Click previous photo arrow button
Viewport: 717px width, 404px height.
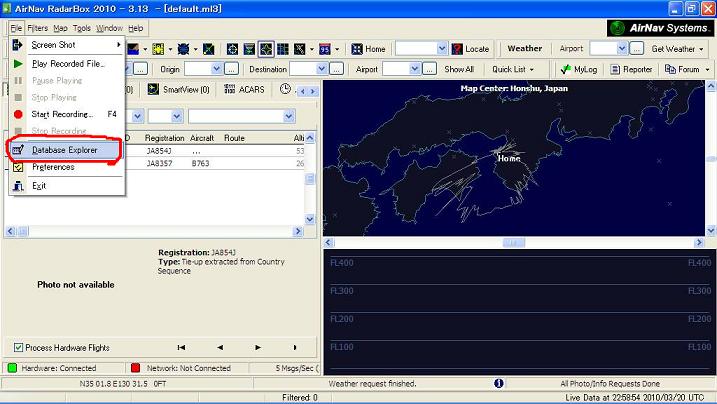click(220, 348)
